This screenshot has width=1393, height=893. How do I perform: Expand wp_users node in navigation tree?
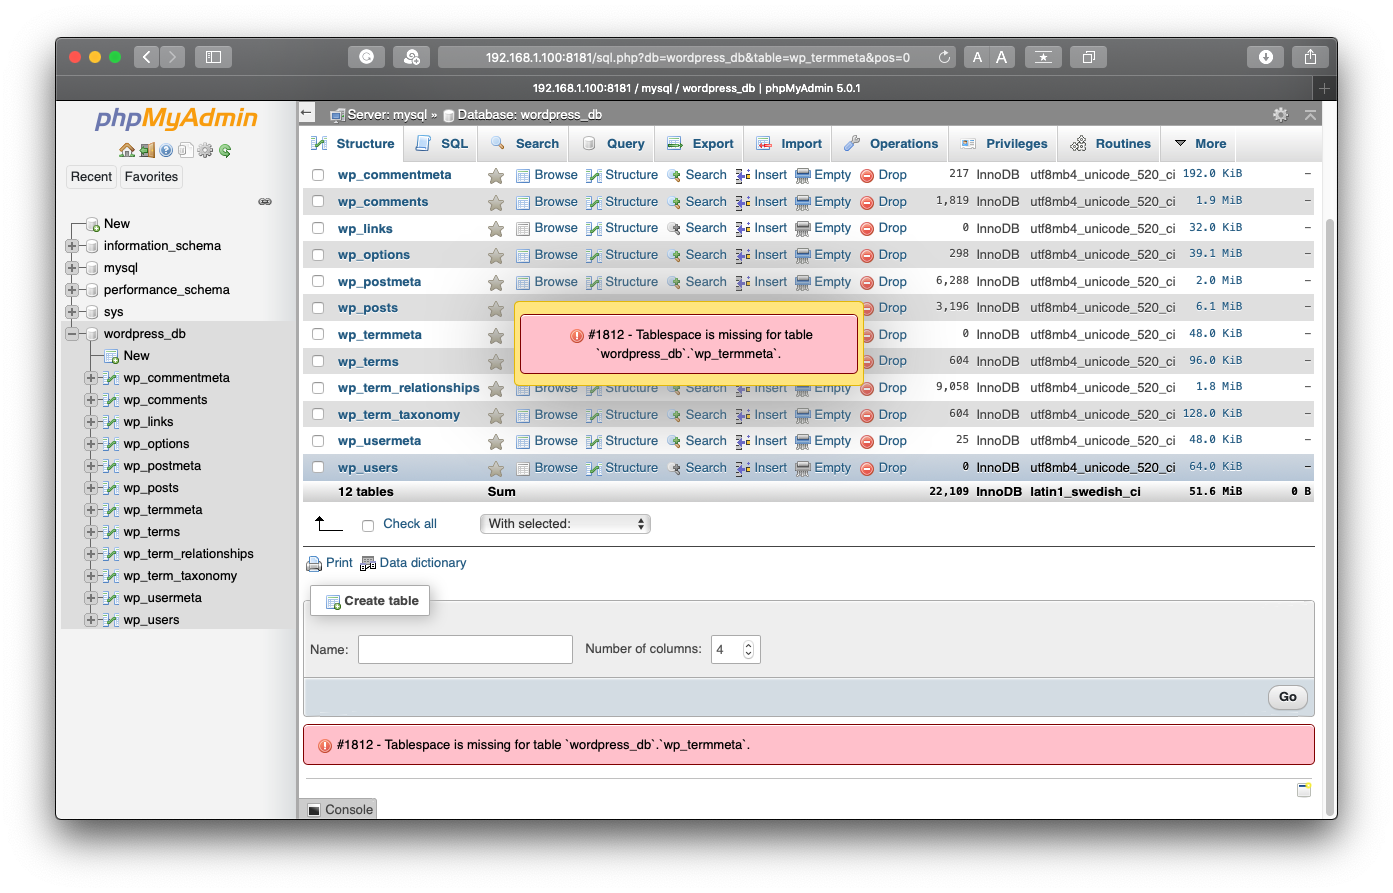pyautogui.click(x=91, y=620)
